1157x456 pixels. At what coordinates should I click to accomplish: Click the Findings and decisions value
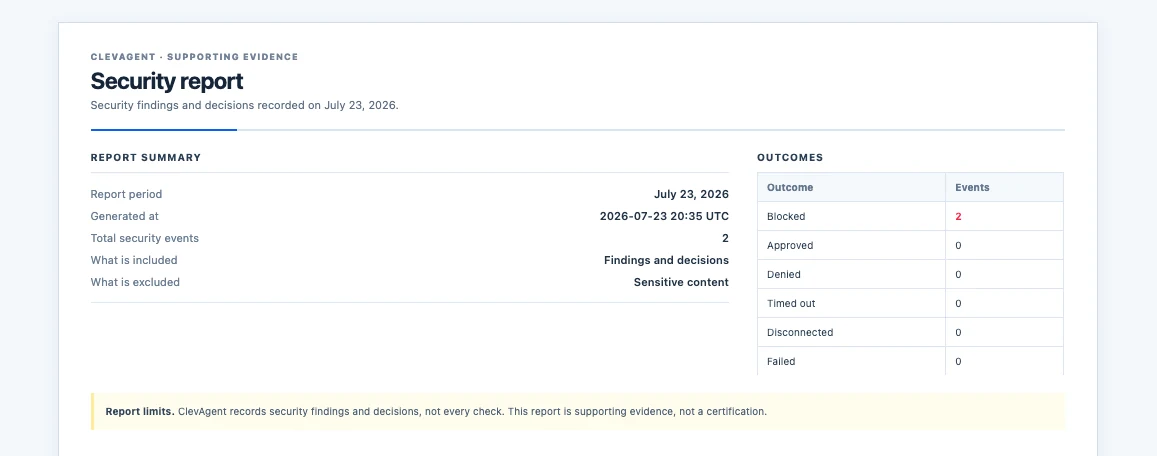[x=666, y=260]
